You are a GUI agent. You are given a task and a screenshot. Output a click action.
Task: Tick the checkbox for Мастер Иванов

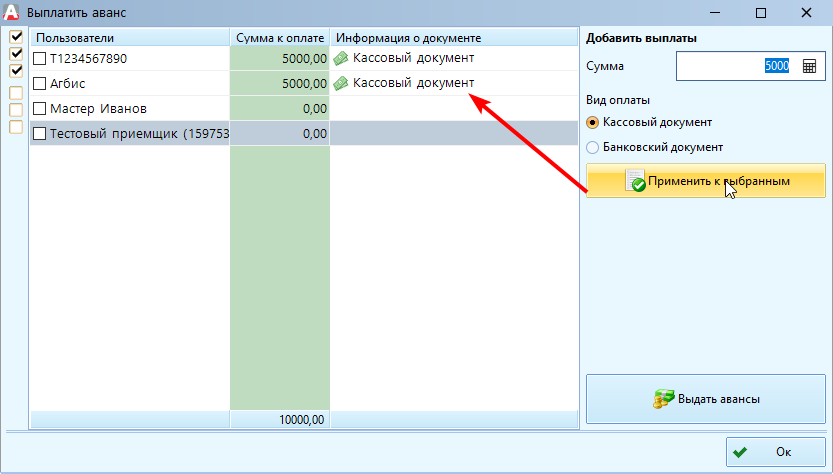pos(40,108)
